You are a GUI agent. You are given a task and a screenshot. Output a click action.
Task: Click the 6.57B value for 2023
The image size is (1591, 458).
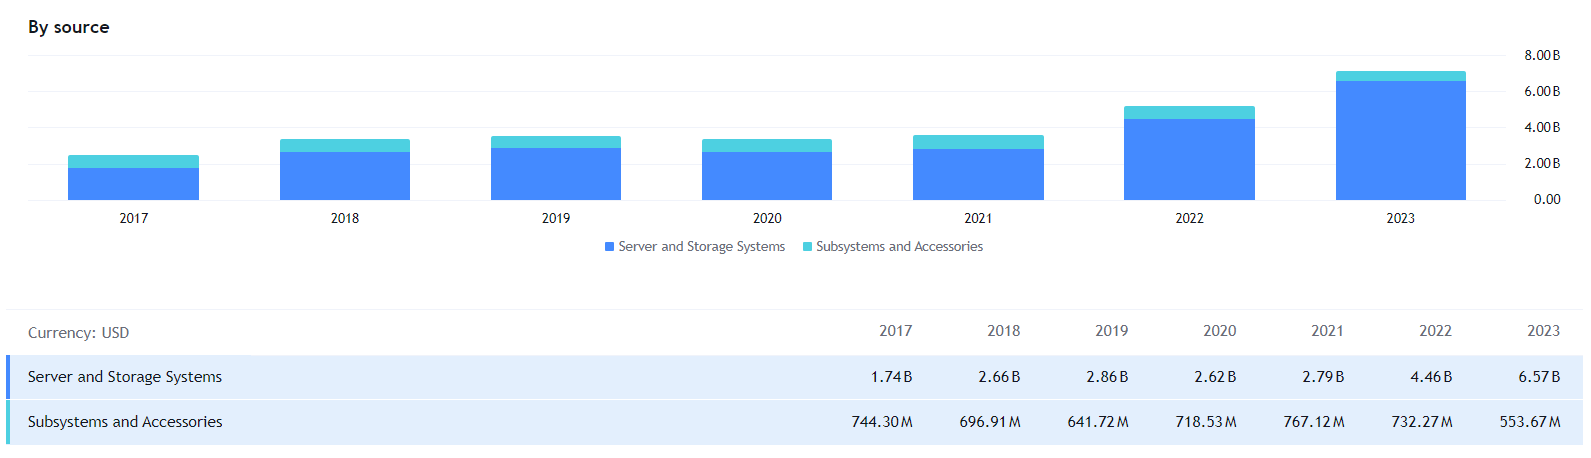(1539, 377)
